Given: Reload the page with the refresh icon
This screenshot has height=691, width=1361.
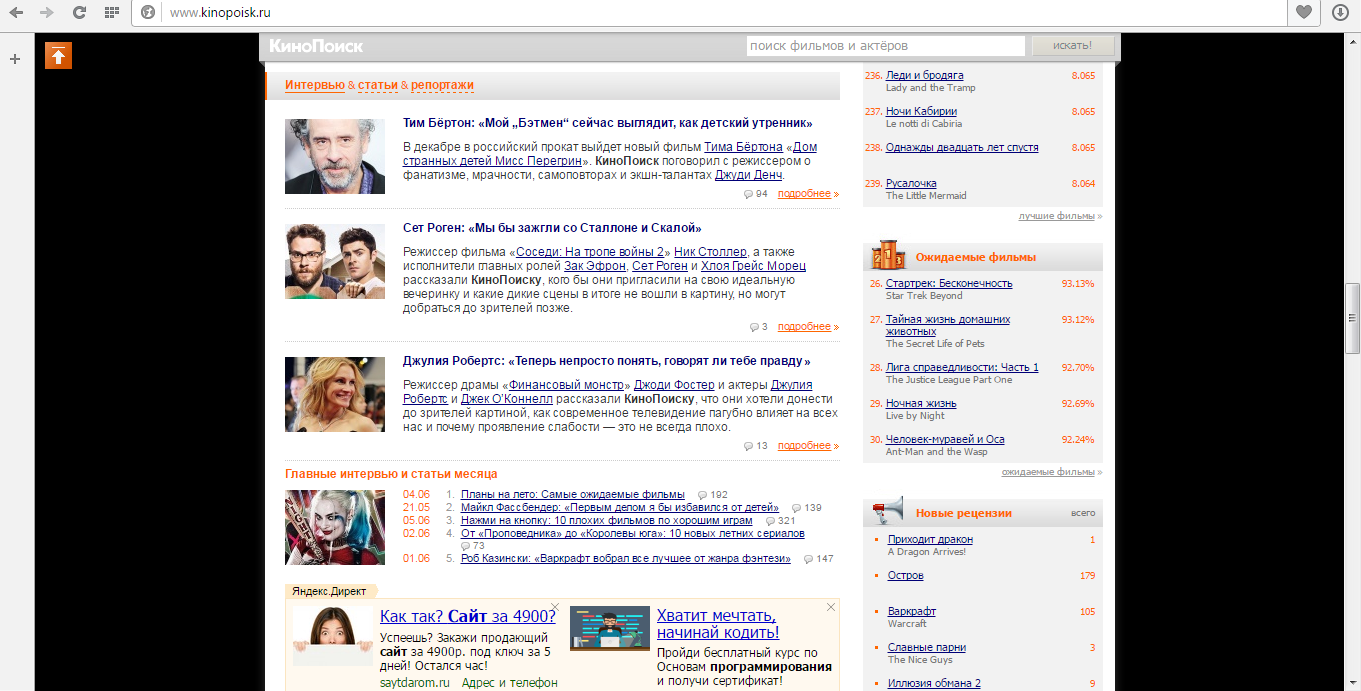Looking at the screenshot, I should click(x=79, y=12).
